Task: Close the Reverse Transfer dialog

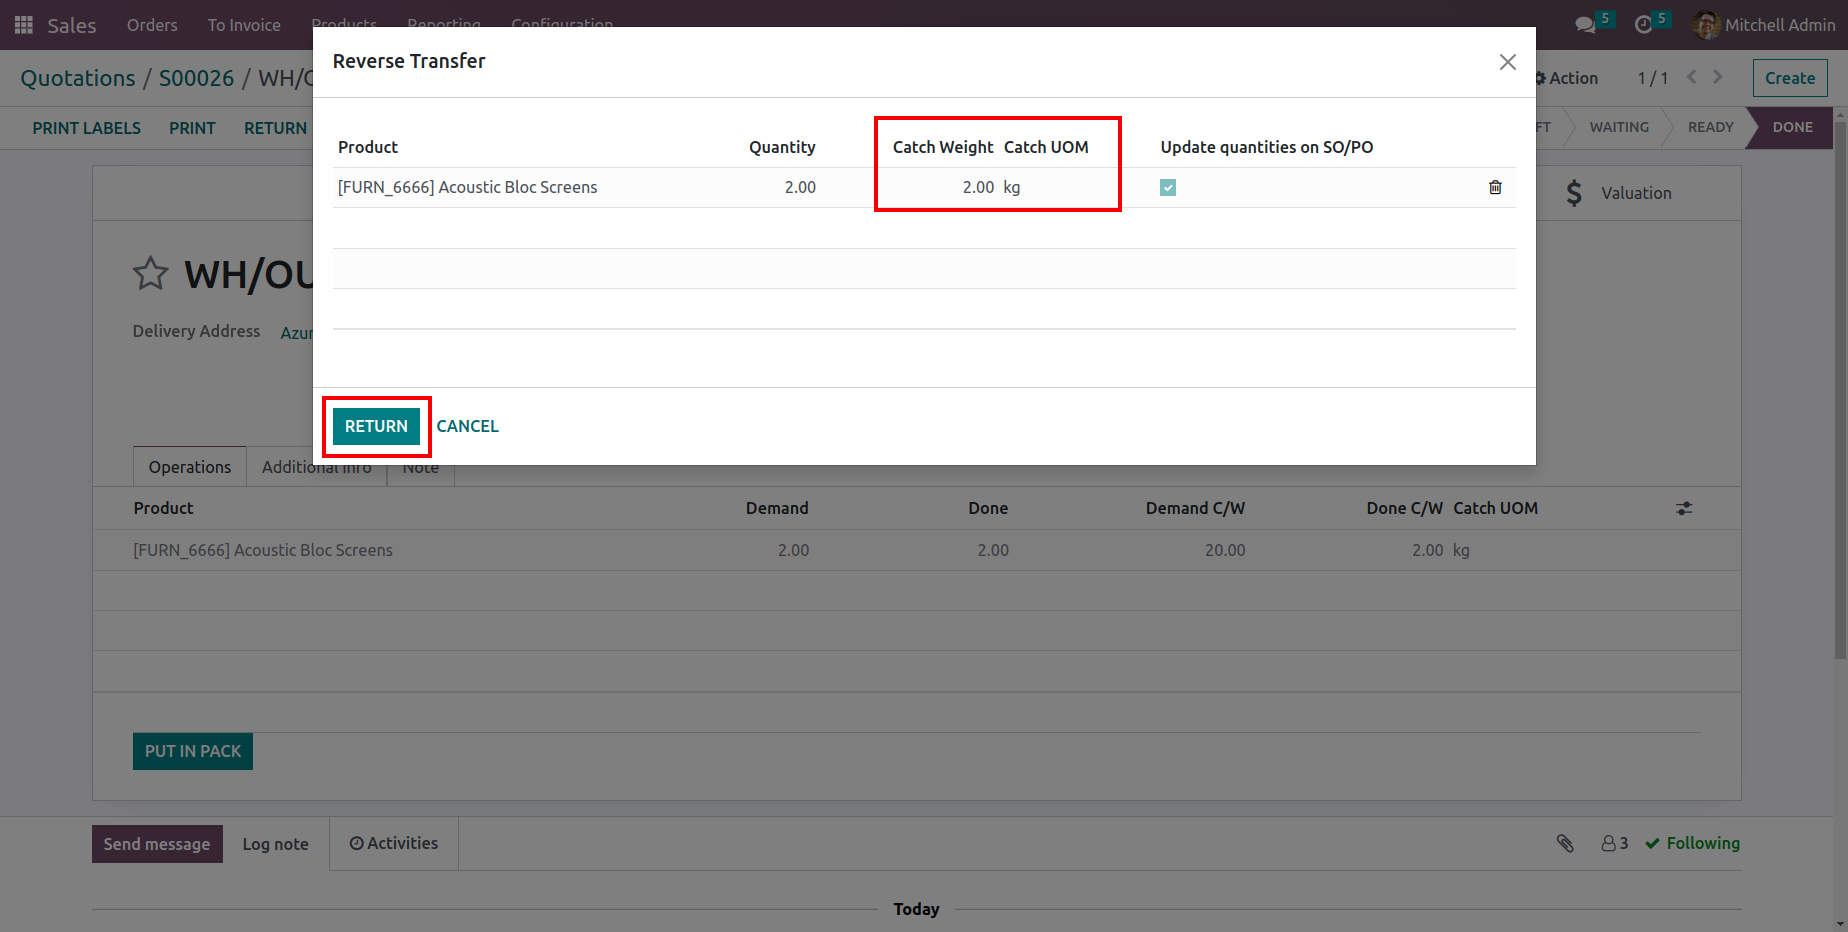Action: click(x=1507, y=62)
